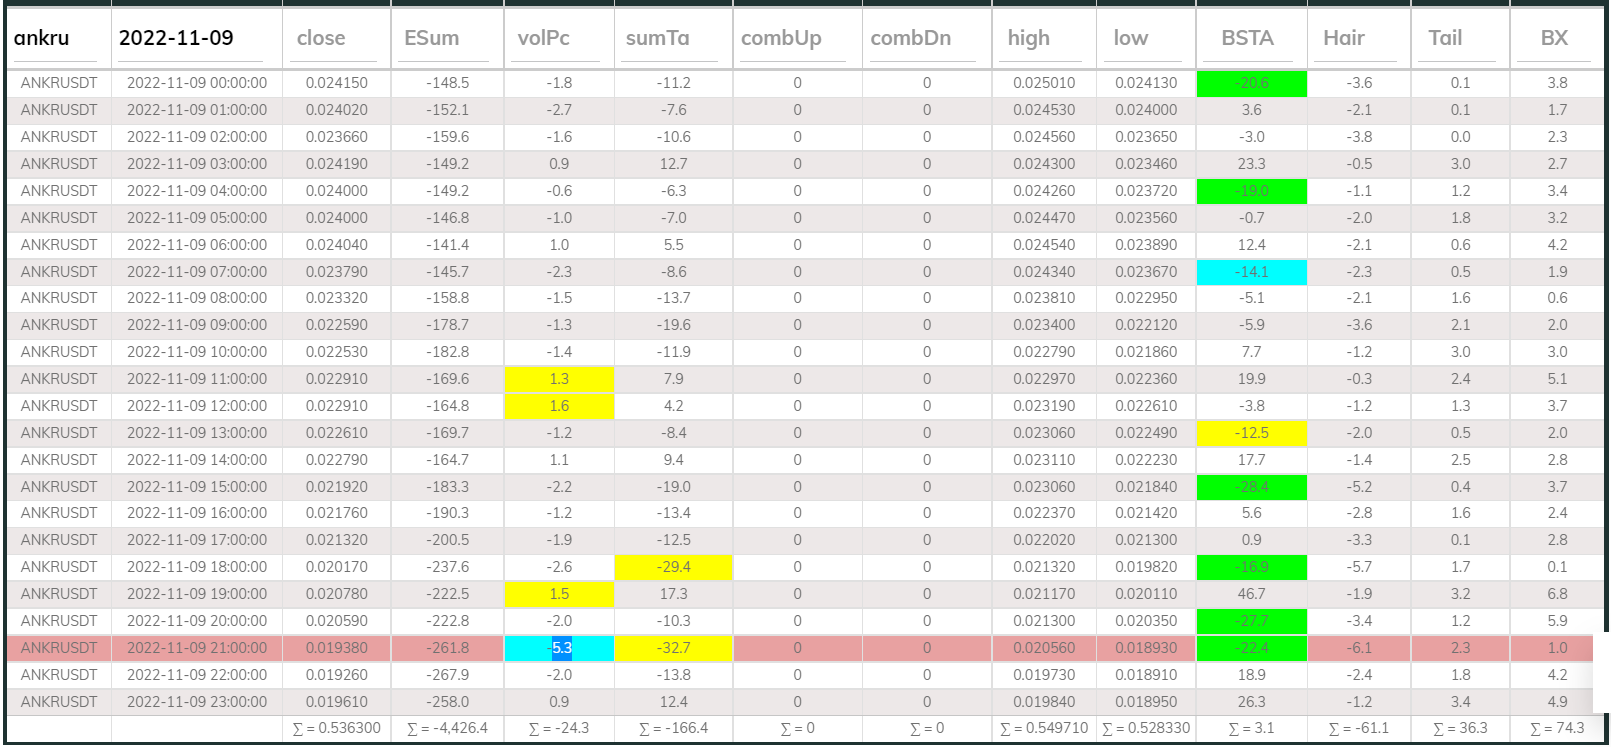Select the yellow BSTA cell -12.5
Image resolution: width=1611 pixels, height=747 pixels.
1251,433
